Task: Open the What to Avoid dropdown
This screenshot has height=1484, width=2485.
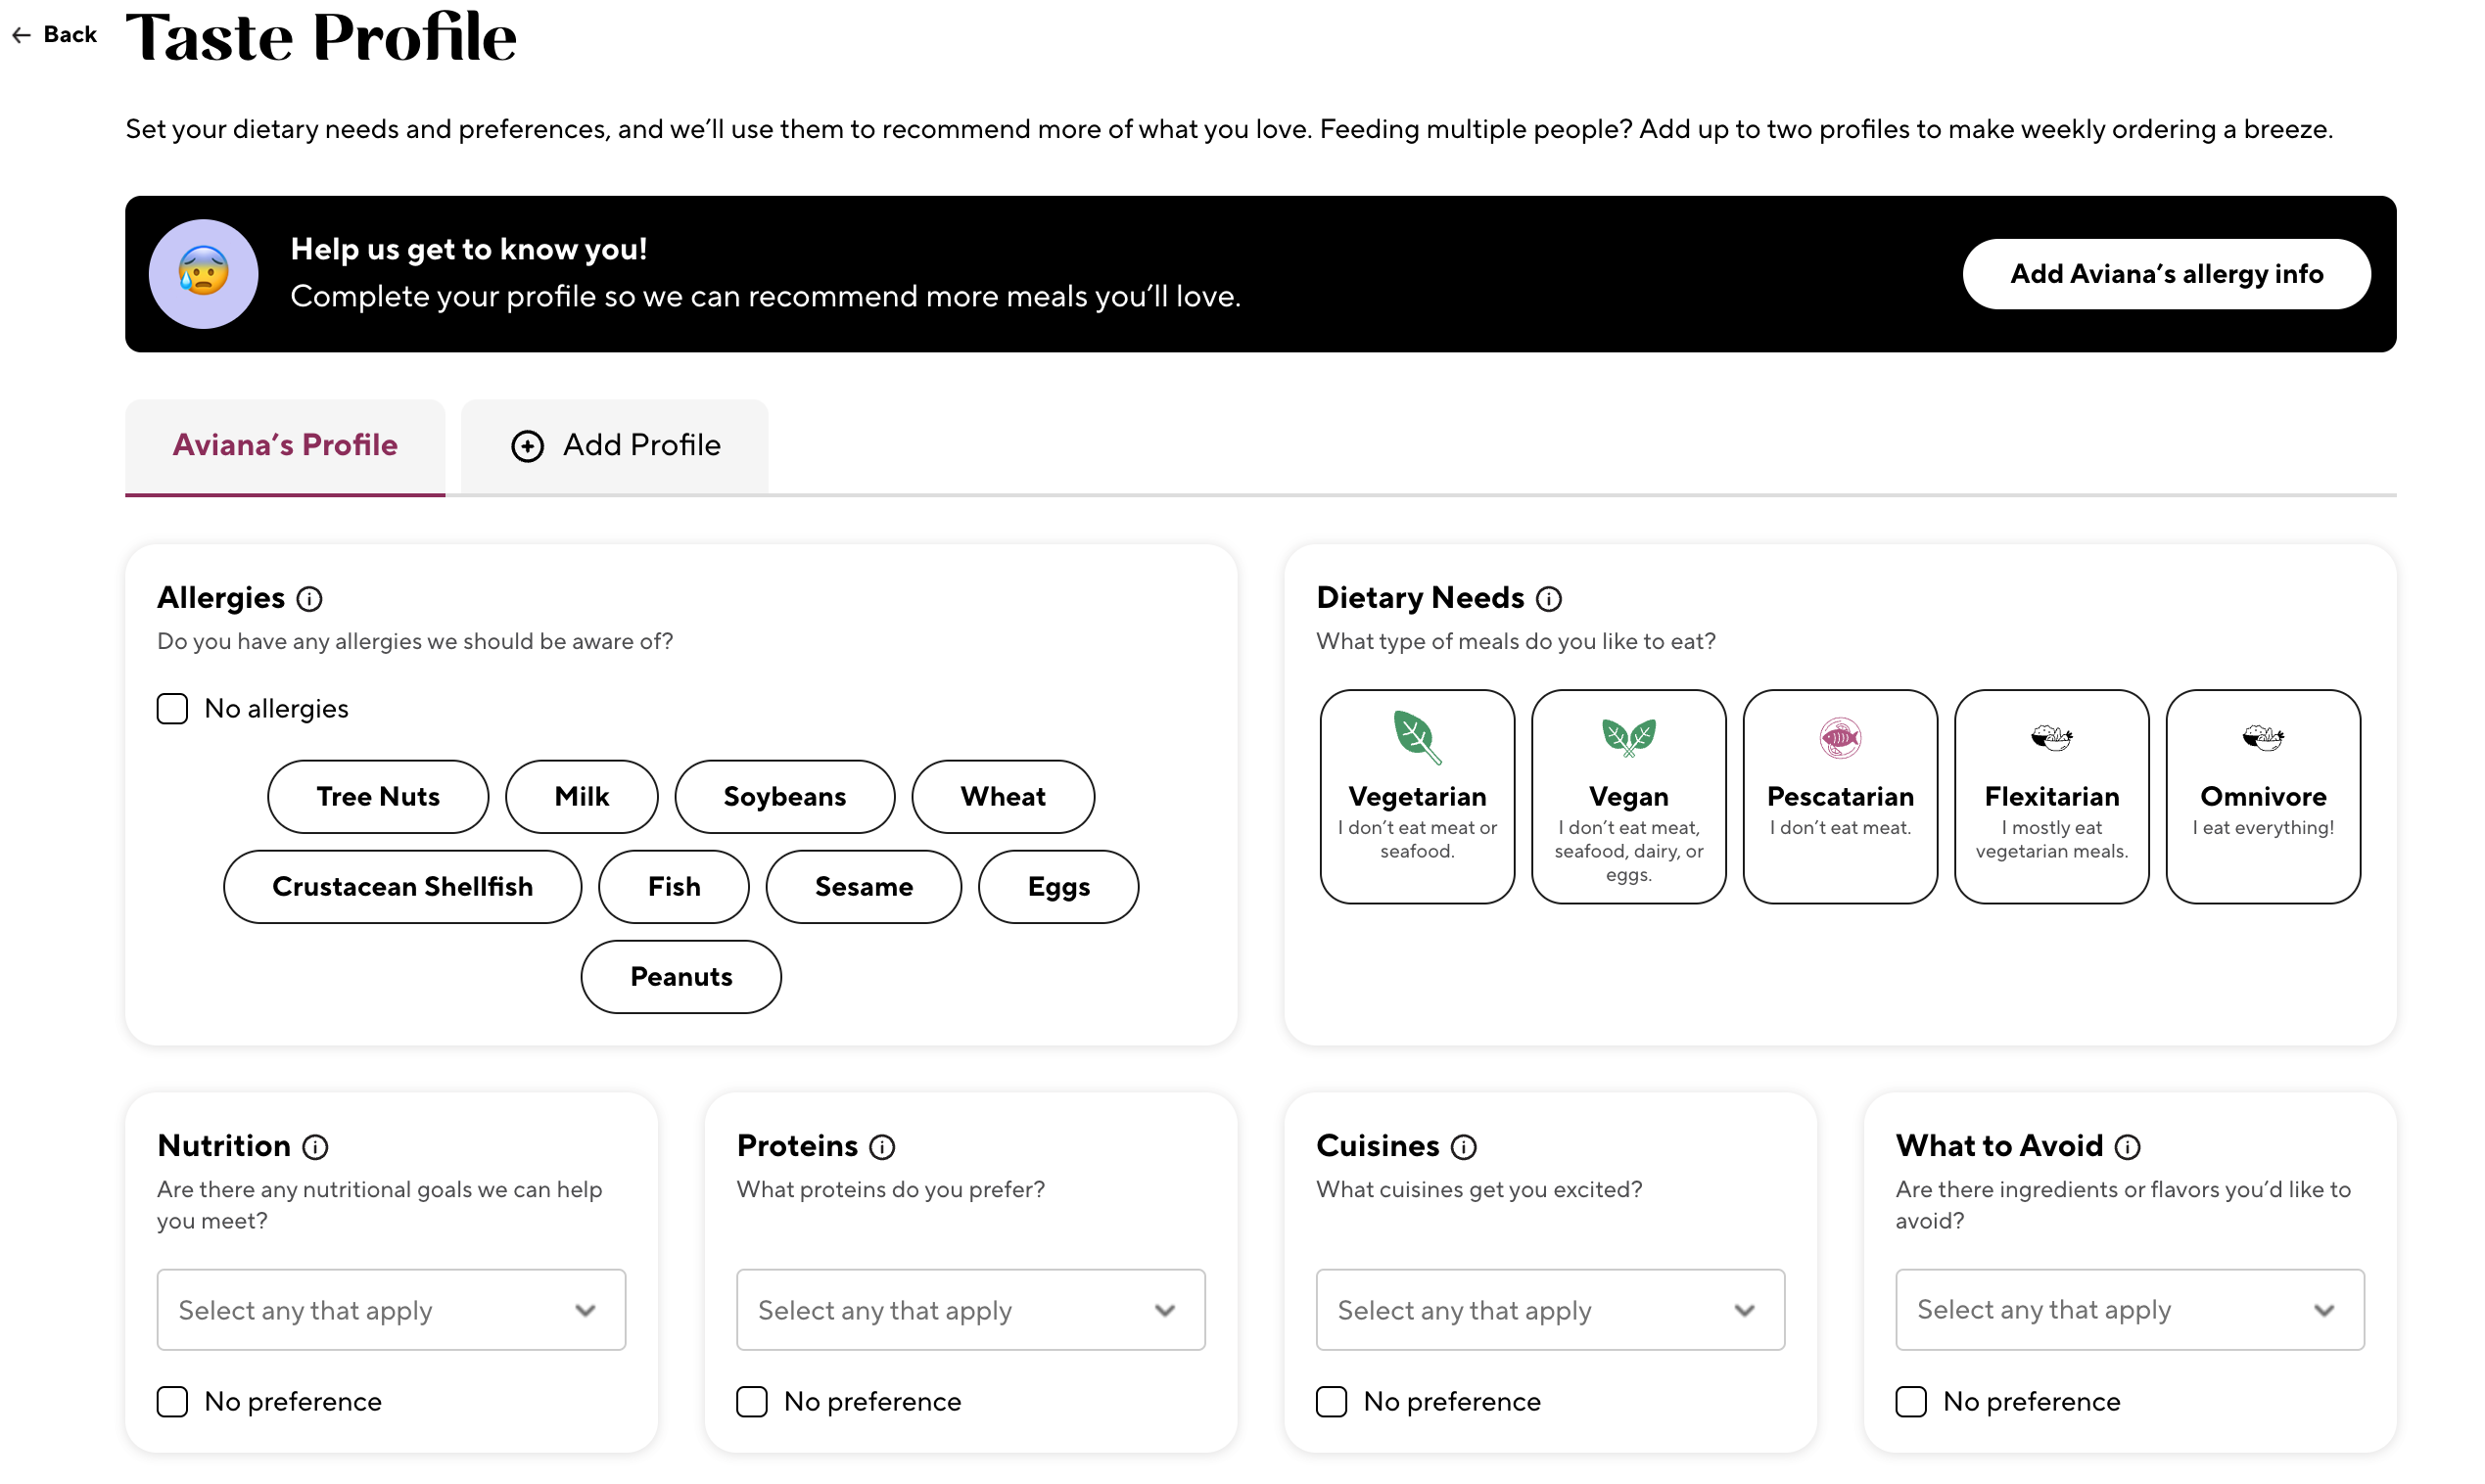Action: [x=2129, y=1310]
